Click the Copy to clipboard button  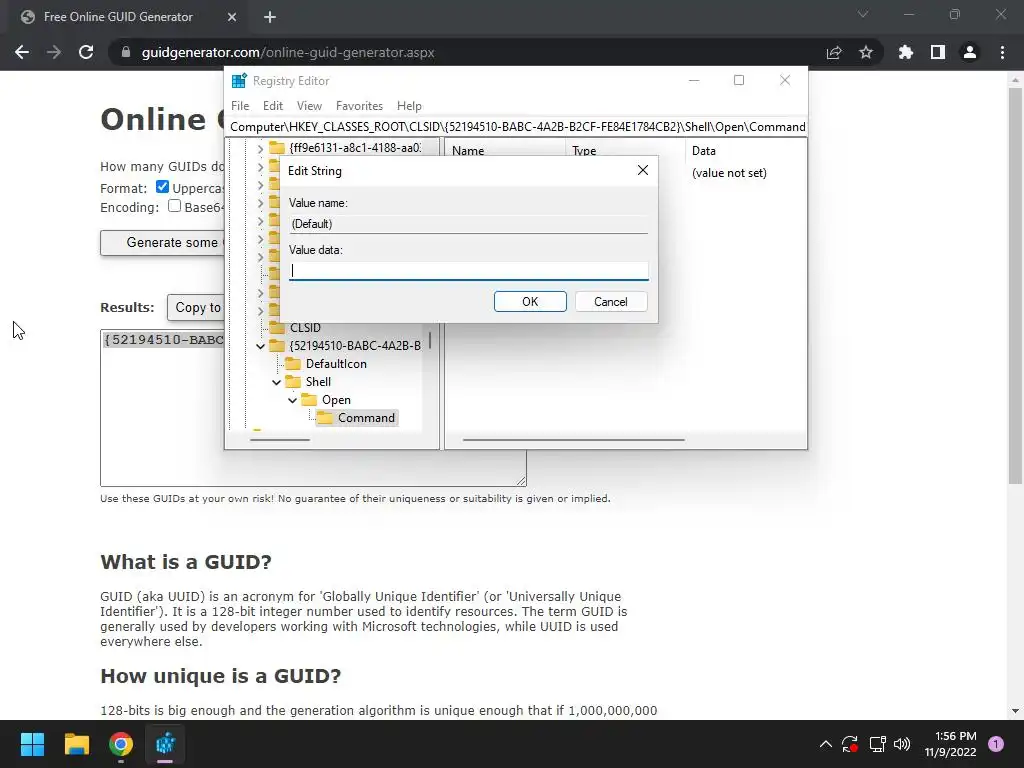coord(195,308)
